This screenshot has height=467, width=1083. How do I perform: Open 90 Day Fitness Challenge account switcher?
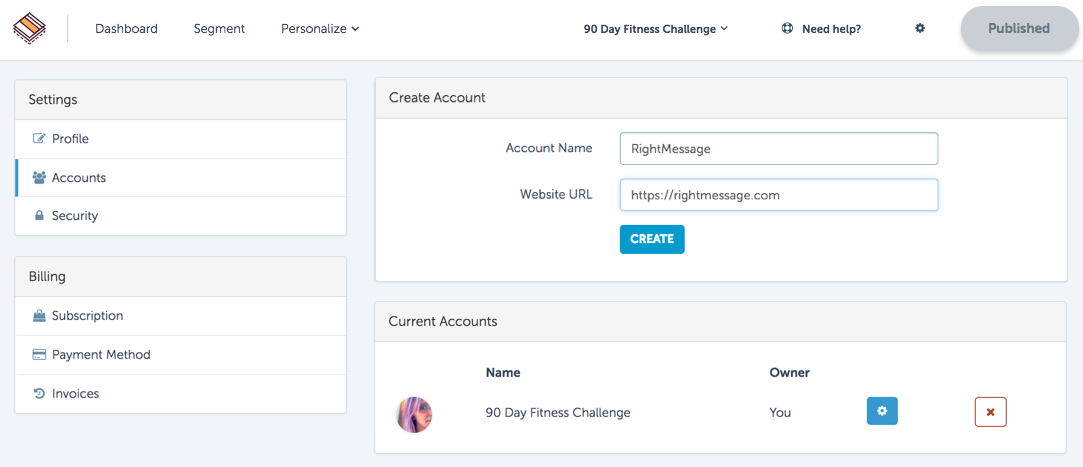(655, 29)
